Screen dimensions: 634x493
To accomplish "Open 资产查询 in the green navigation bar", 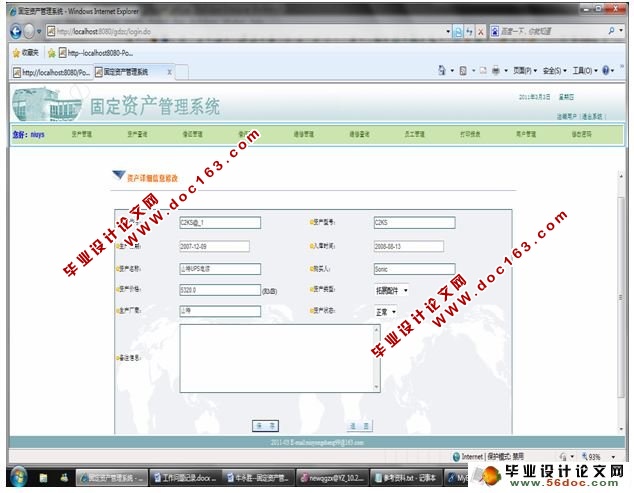I will pyautogui.click(x=137, y=134).
